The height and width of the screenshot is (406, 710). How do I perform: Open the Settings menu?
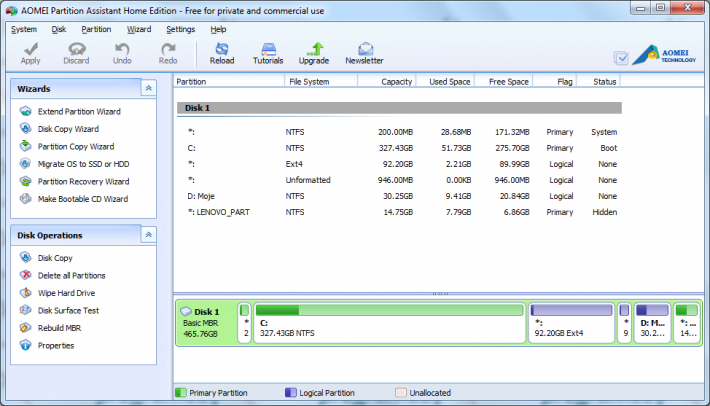[x=180, y=29]
